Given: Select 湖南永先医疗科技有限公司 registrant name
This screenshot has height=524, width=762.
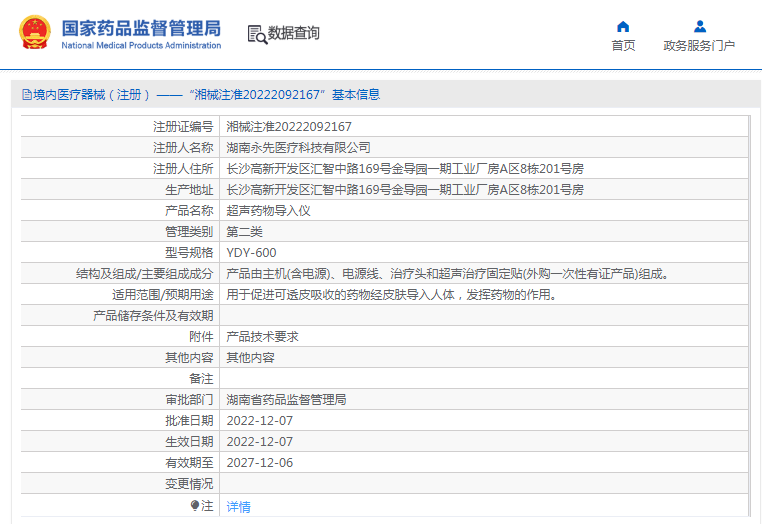Looking at the screenshot, I should (x=298, y=147).
